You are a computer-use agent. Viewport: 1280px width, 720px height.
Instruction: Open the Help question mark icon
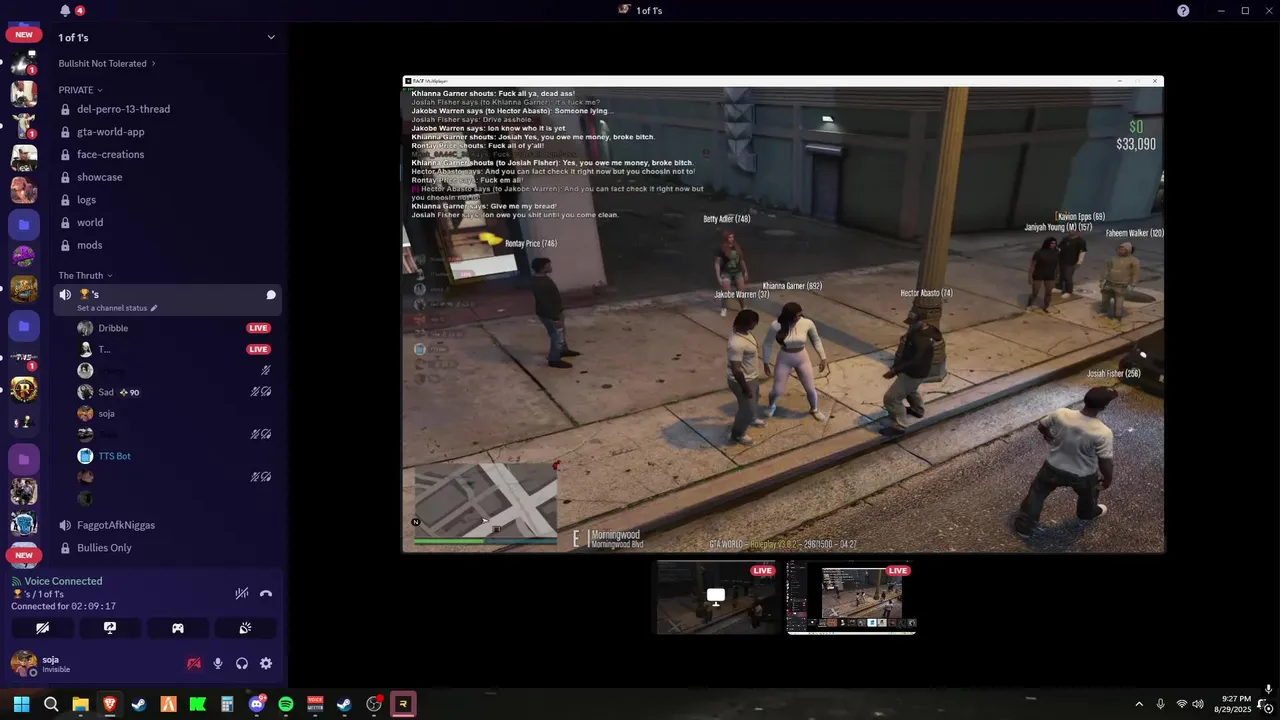1183,10
